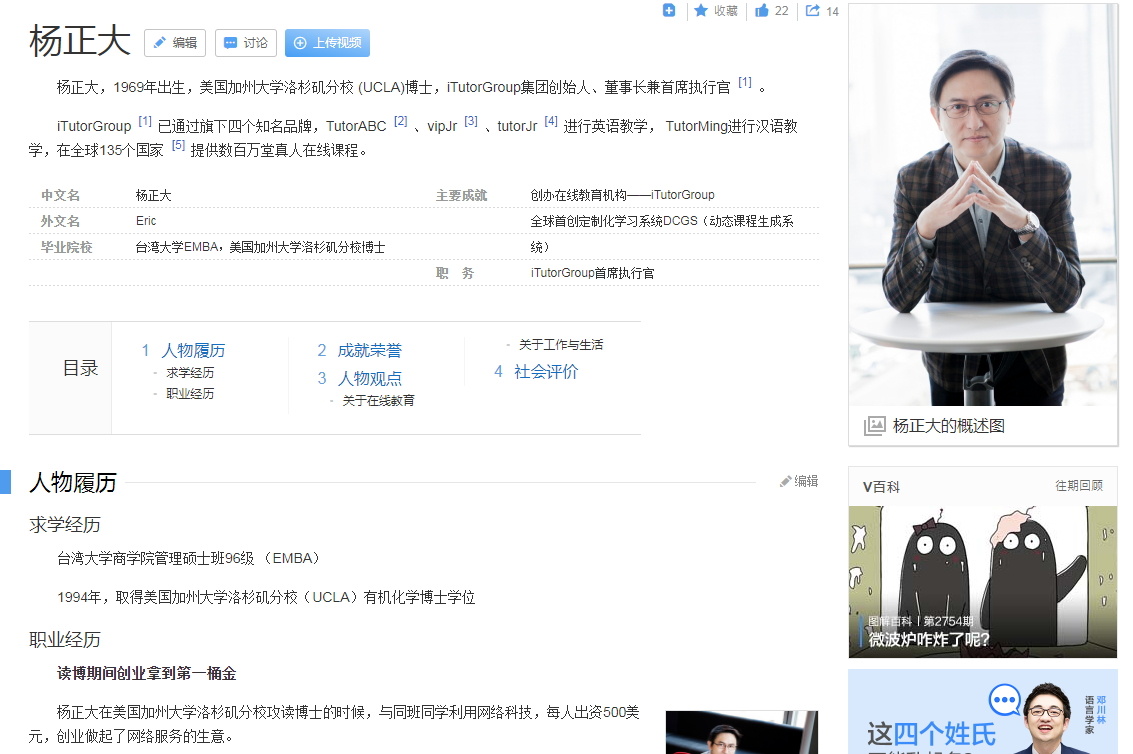Go to 人物观点 contents entry

(x=369, y=379)
